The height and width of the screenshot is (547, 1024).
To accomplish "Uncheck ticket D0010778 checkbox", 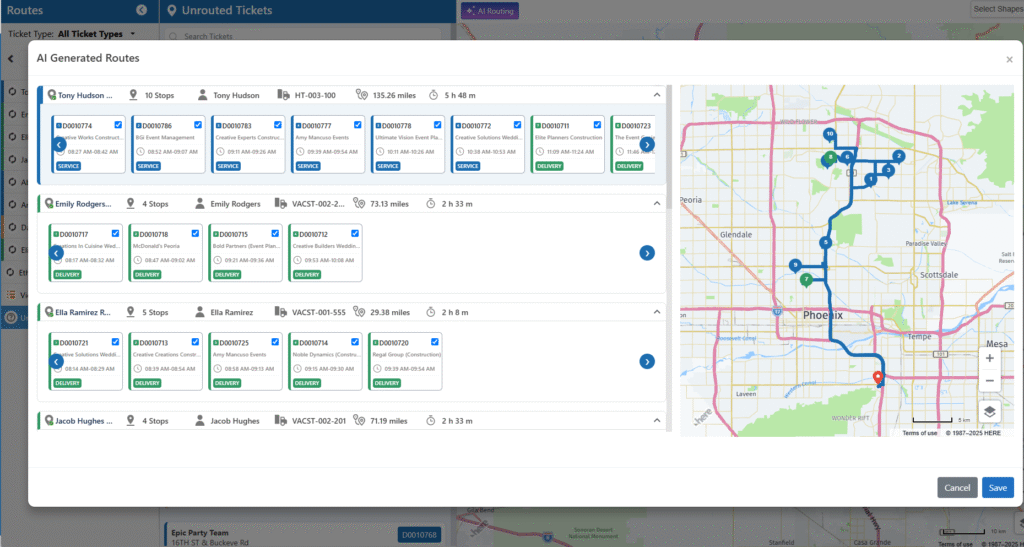I will tap(437, 125).
